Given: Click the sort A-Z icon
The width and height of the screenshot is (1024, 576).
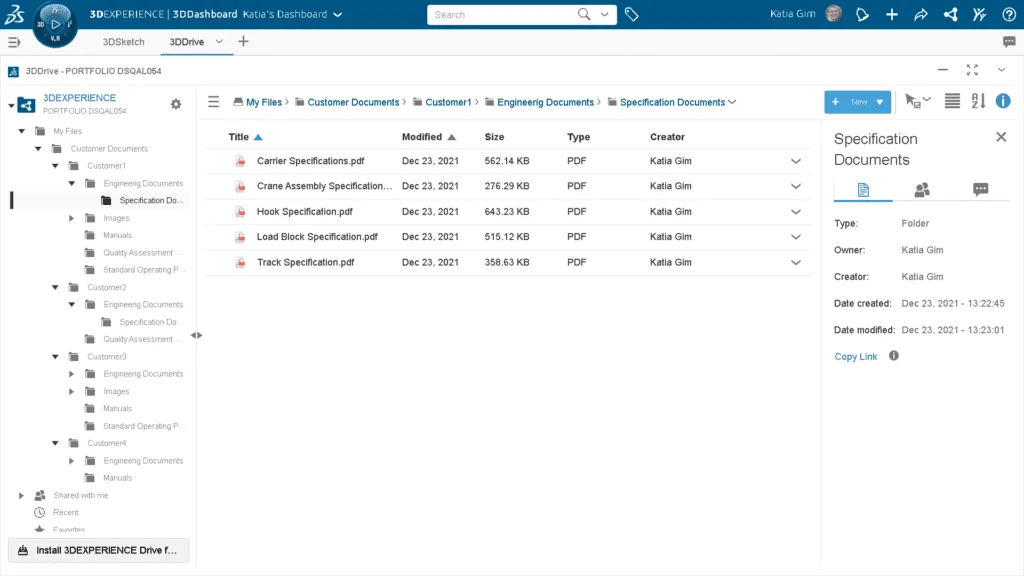Looking at the screenshot, I should (978, 101).
